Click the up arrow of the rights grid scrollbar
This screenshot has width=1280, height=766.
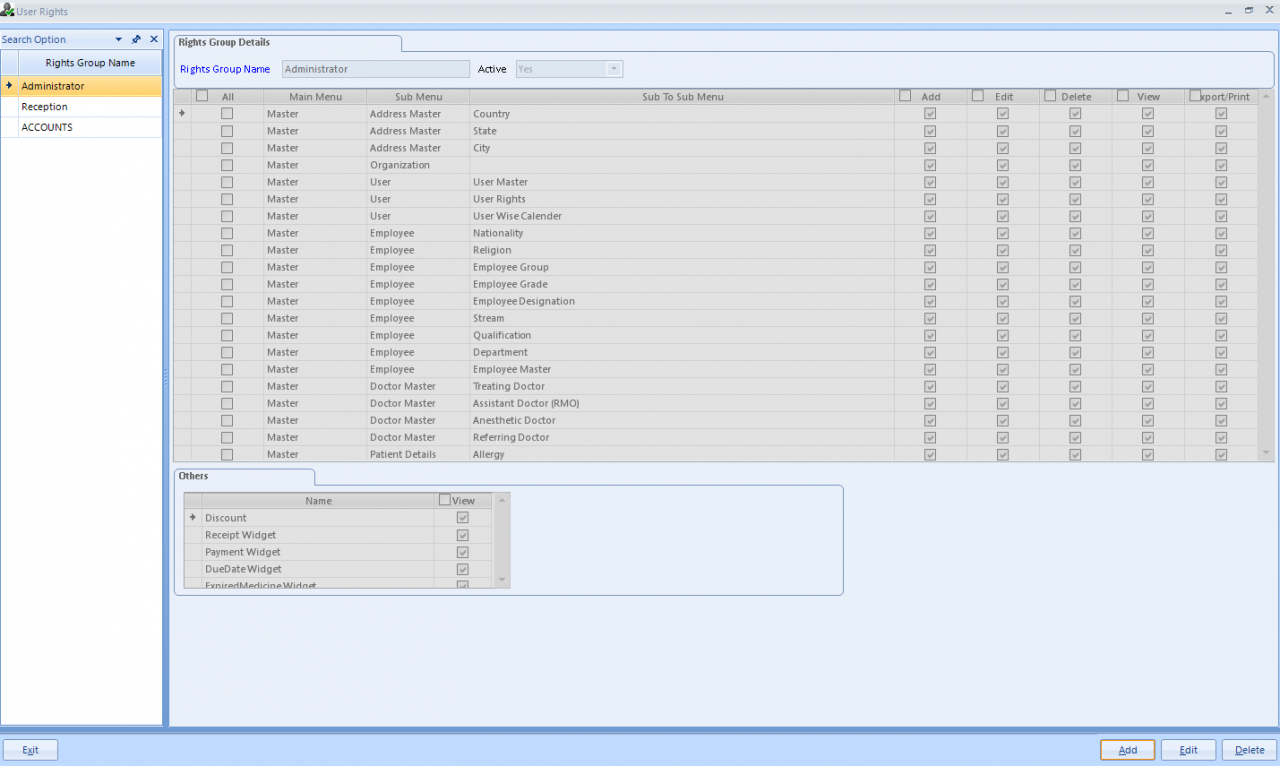click(x=1264, y=96)
